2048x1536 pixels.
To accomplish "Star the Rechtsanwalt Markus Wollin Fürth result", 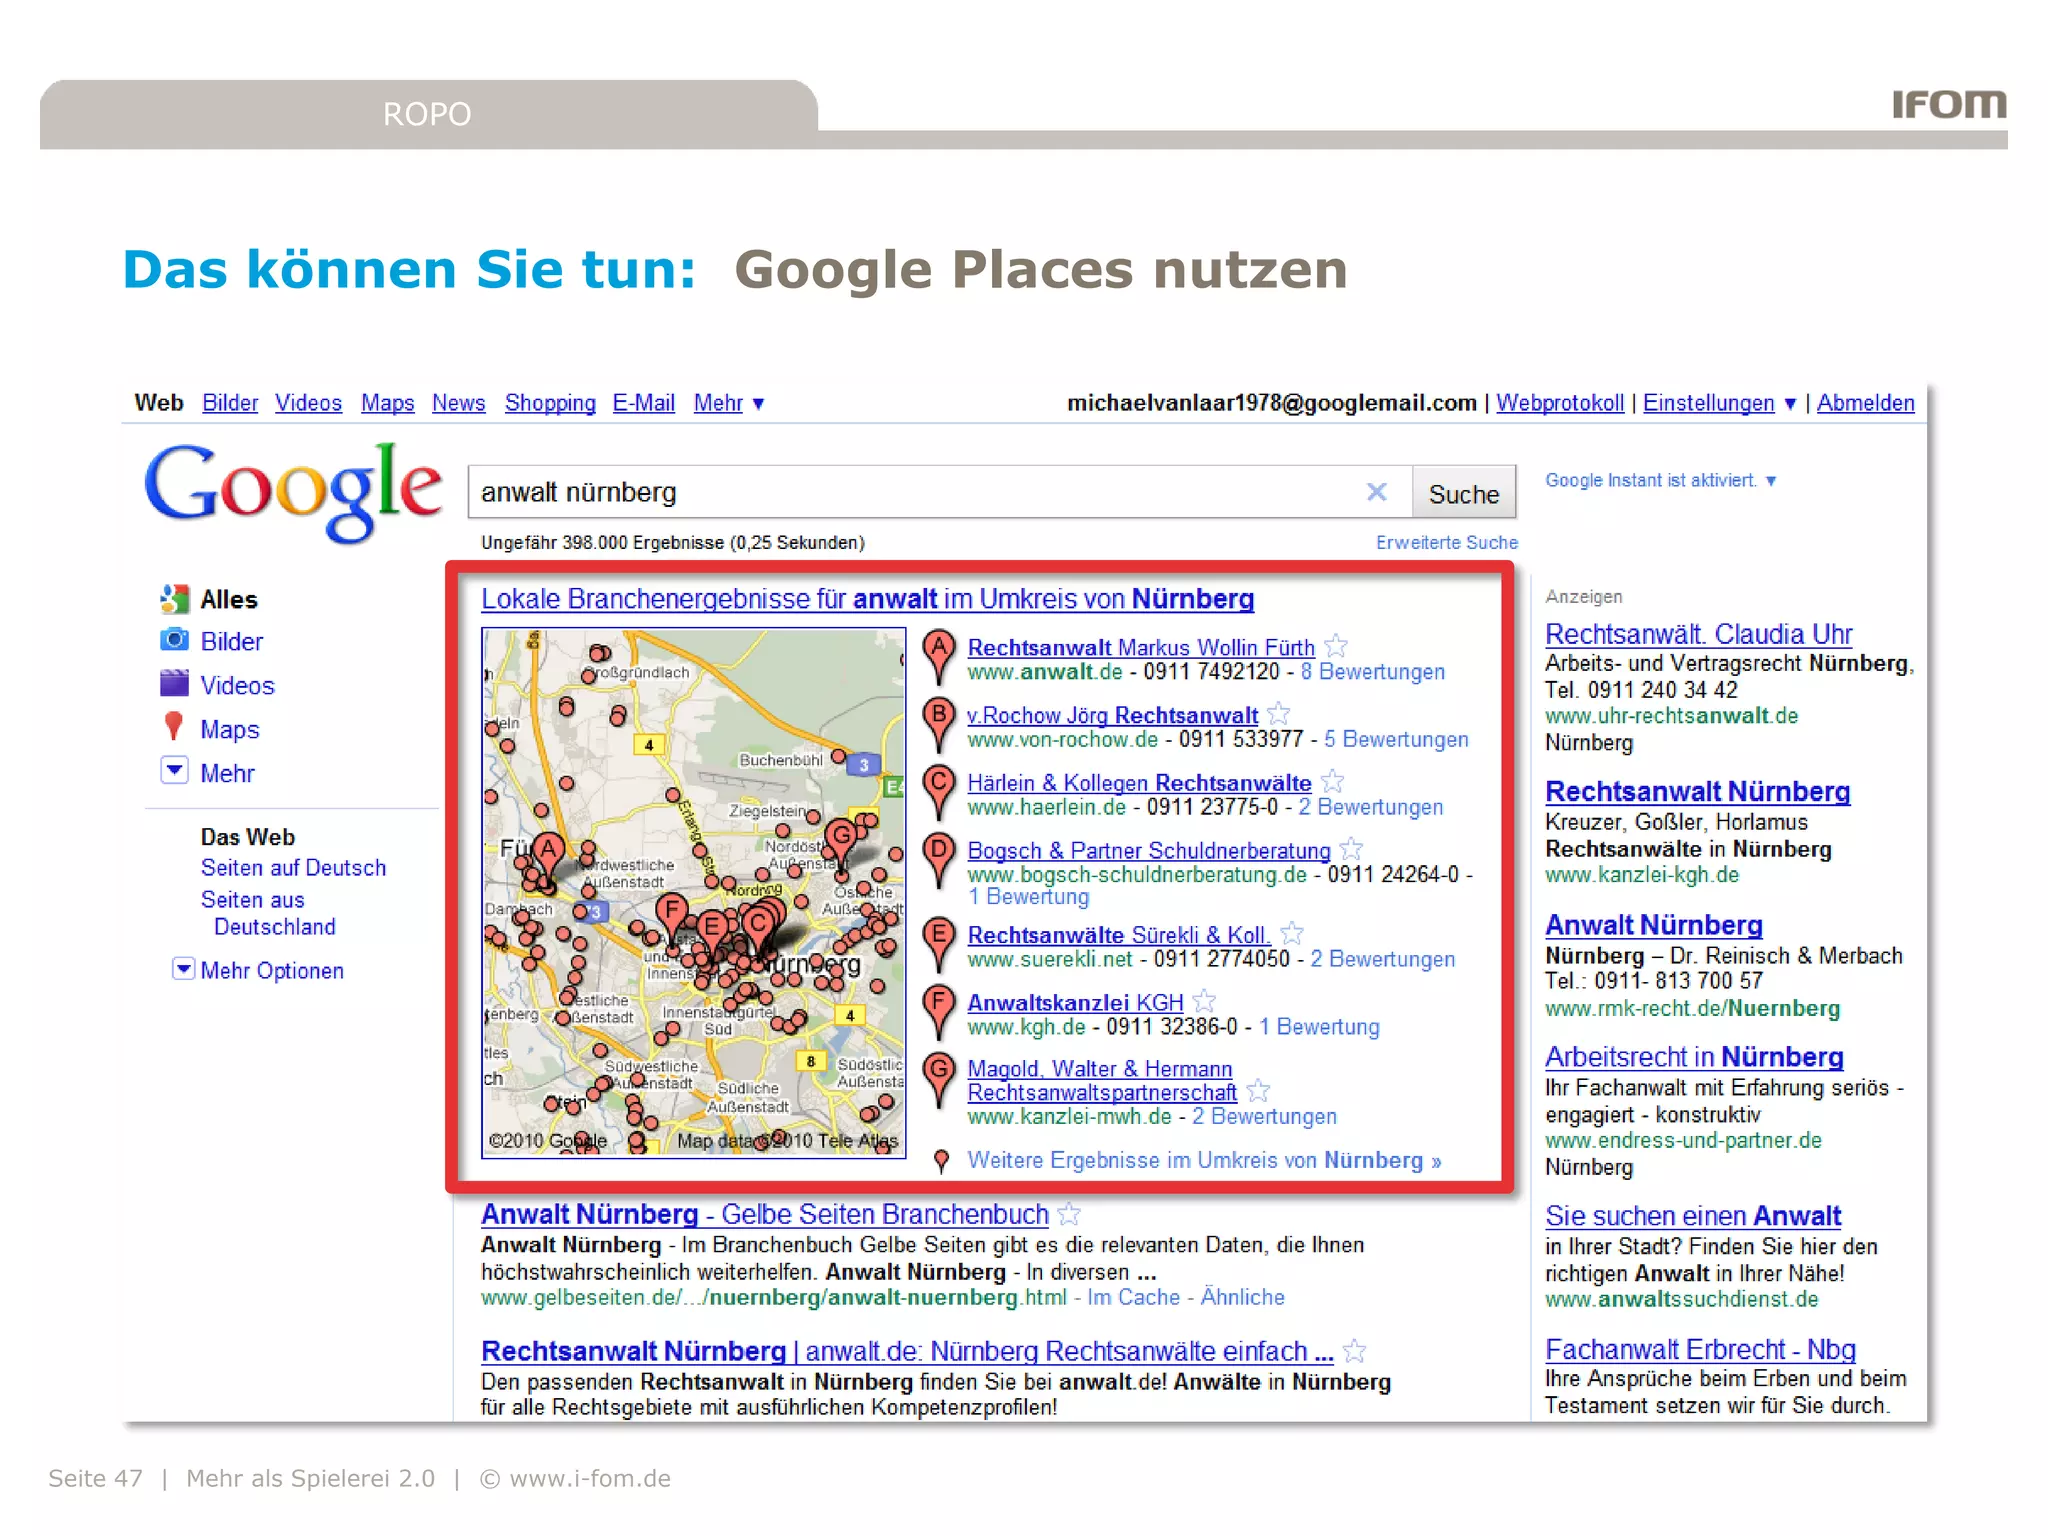I will 1336,647.
